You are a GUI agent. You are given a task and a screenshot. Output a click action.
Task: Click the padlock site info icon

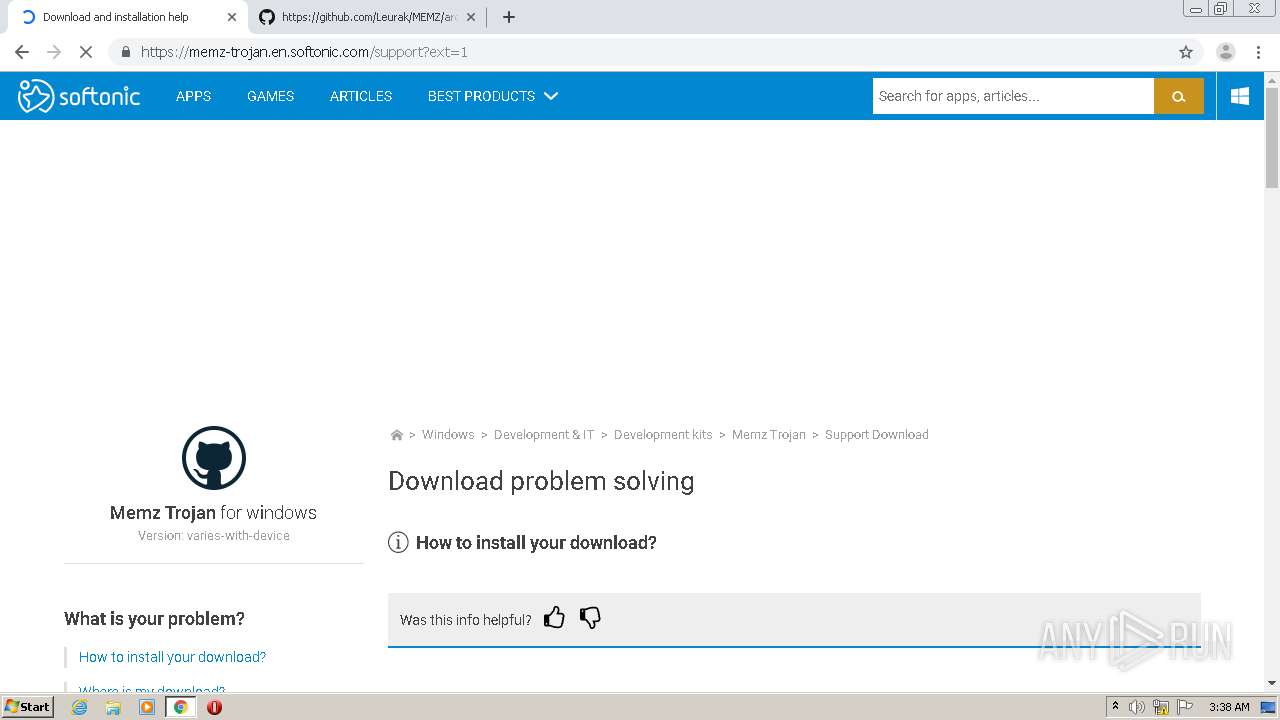[125, 52]
